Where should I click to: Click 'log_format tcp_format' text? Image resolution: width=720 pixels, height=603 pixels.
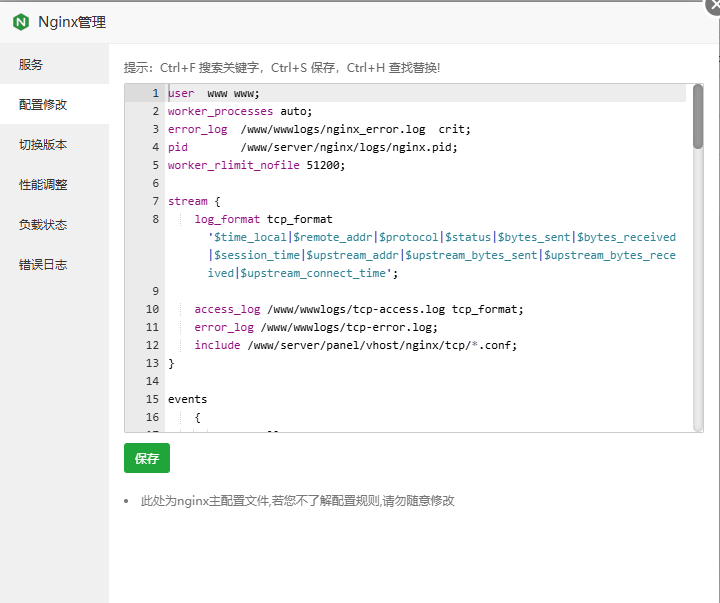[x=263, y=219]
